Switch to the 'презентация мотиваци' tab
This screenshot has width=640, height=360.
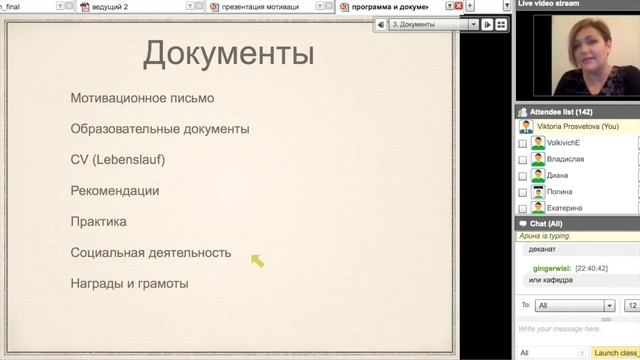click(260, 7)
